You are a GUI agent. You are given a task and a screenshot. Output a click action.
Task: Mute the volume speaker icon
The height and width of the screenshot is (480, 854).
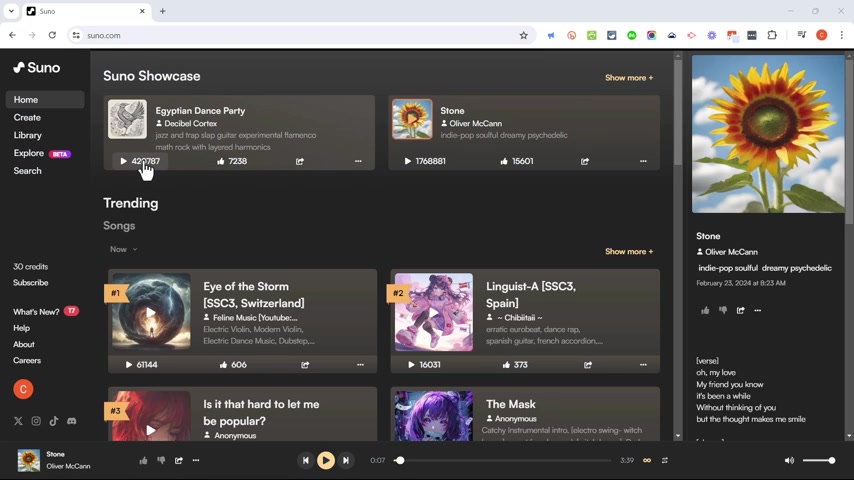[789, 460]
